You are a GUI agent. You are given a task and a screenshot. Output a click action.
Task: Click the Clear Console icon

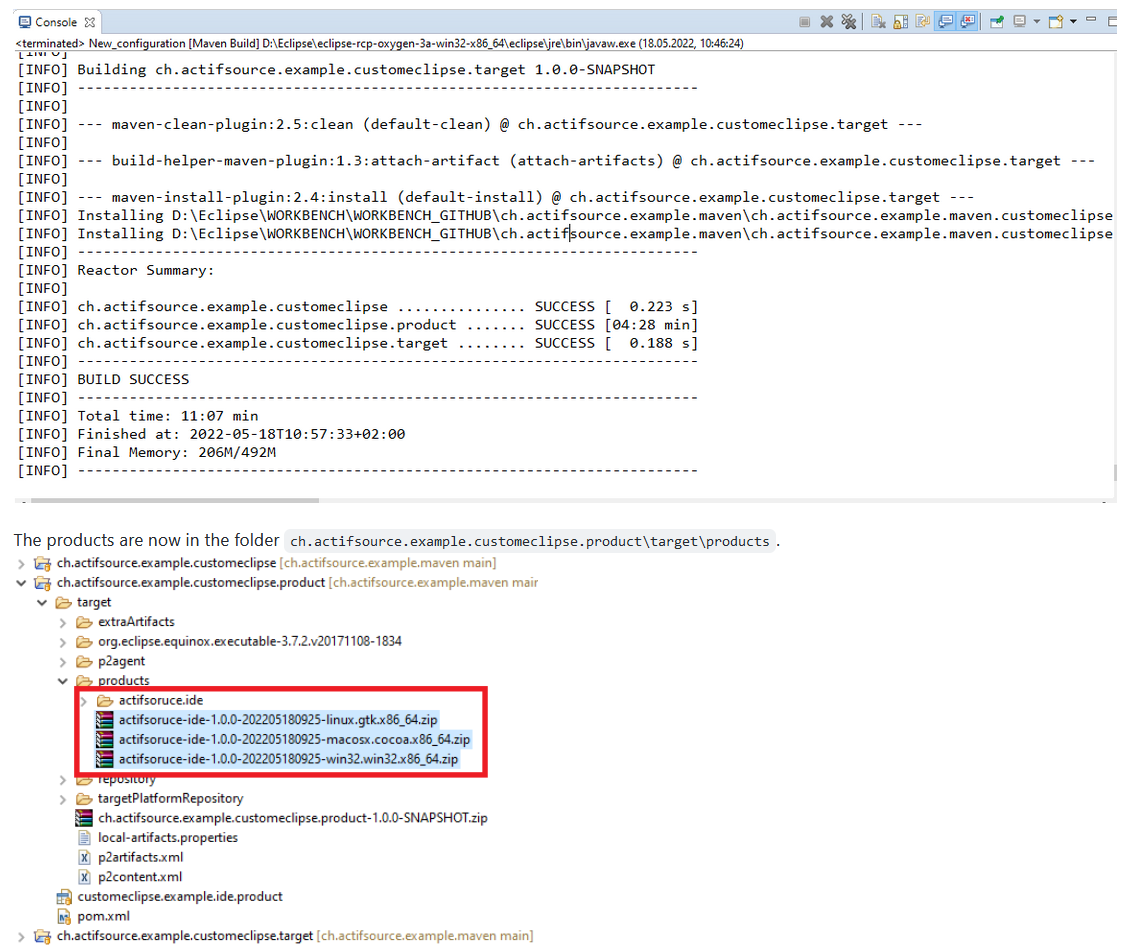click(x=877, y=21)
